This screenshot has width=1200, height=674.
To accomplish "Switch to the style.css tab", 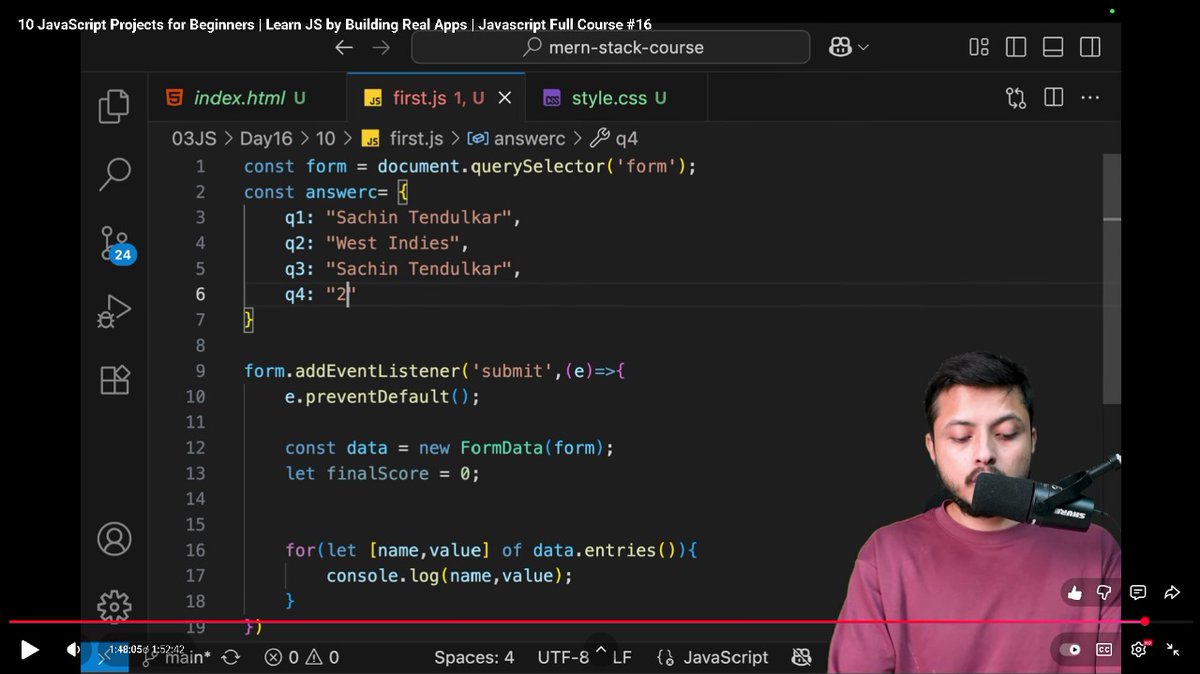I will tap(614, 97).
